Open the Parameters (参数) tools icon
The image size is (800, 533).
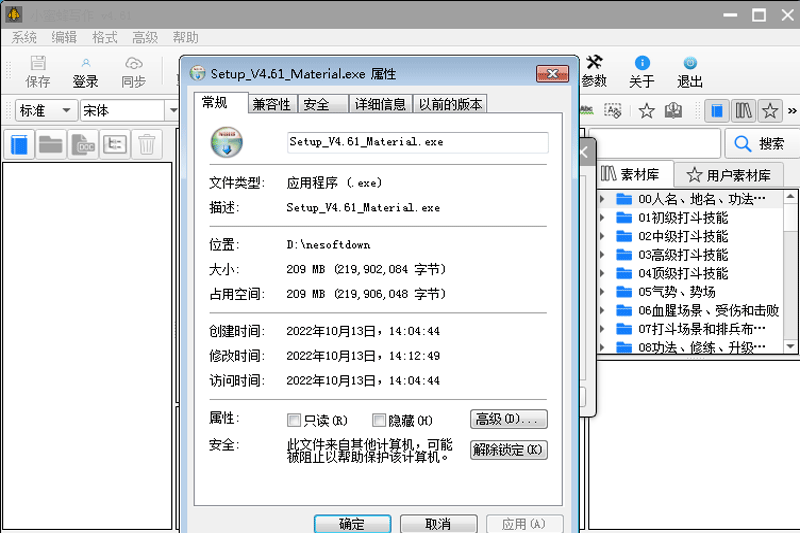pyautogui.click(x=594, y=71)
